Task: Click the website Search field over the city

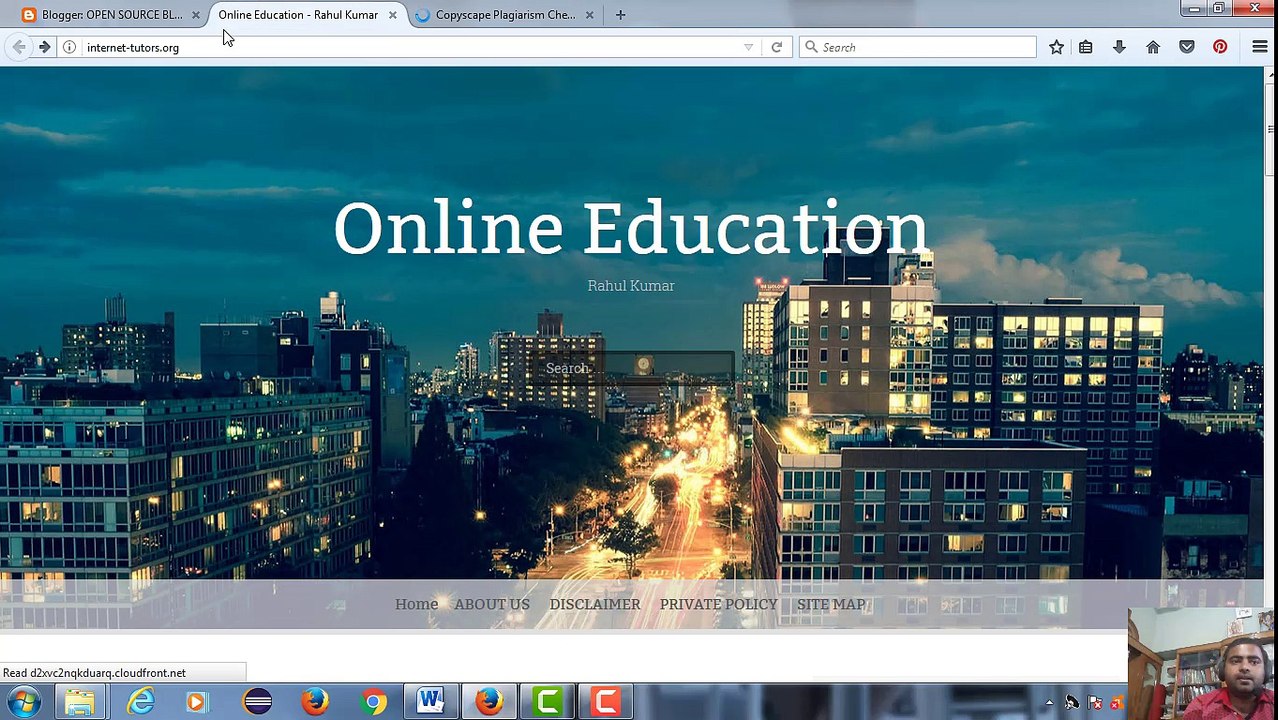Action: tap(630, 368)
